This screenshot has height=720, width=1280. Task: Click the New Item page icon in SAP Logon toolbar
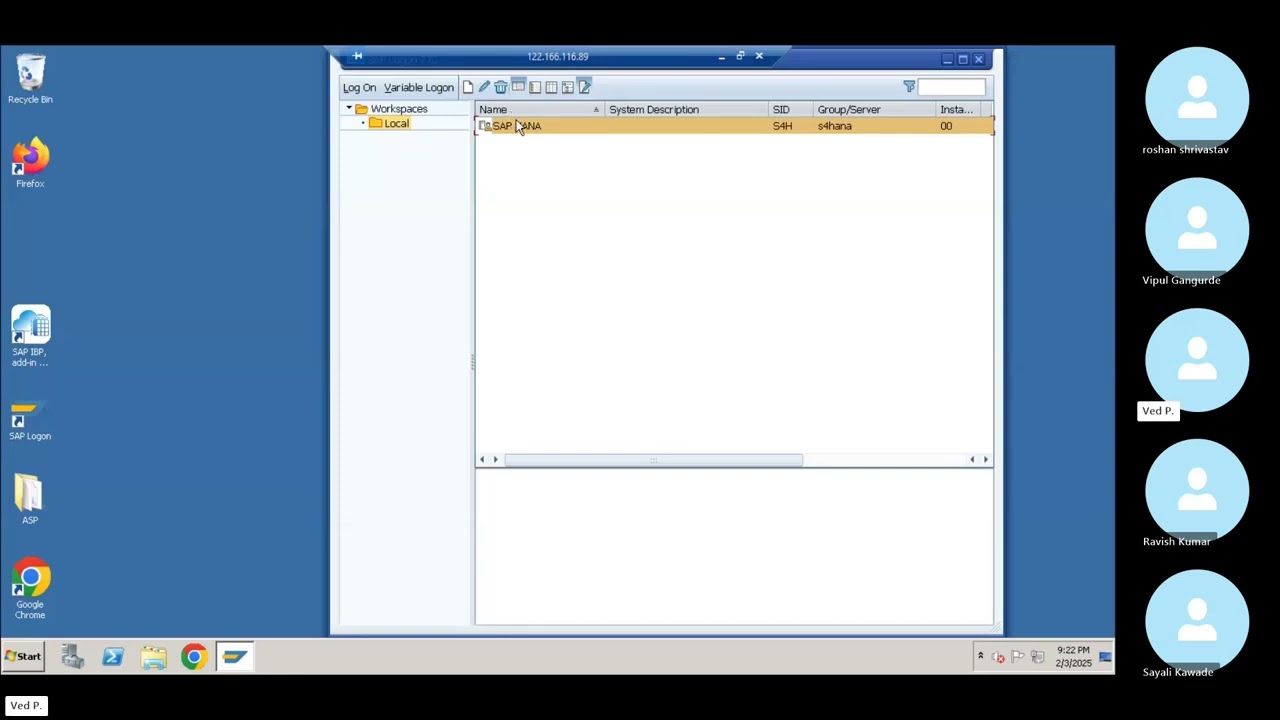(467, 87)
